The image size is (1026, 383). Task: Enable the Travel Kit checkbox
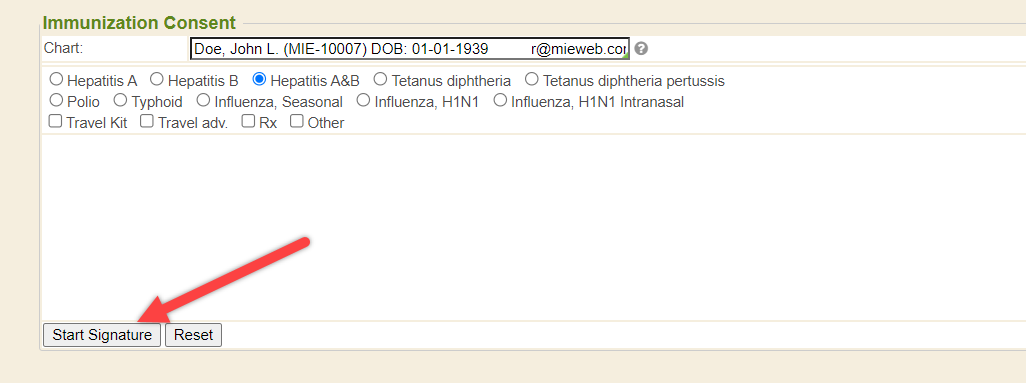click(x=56, y=121)
